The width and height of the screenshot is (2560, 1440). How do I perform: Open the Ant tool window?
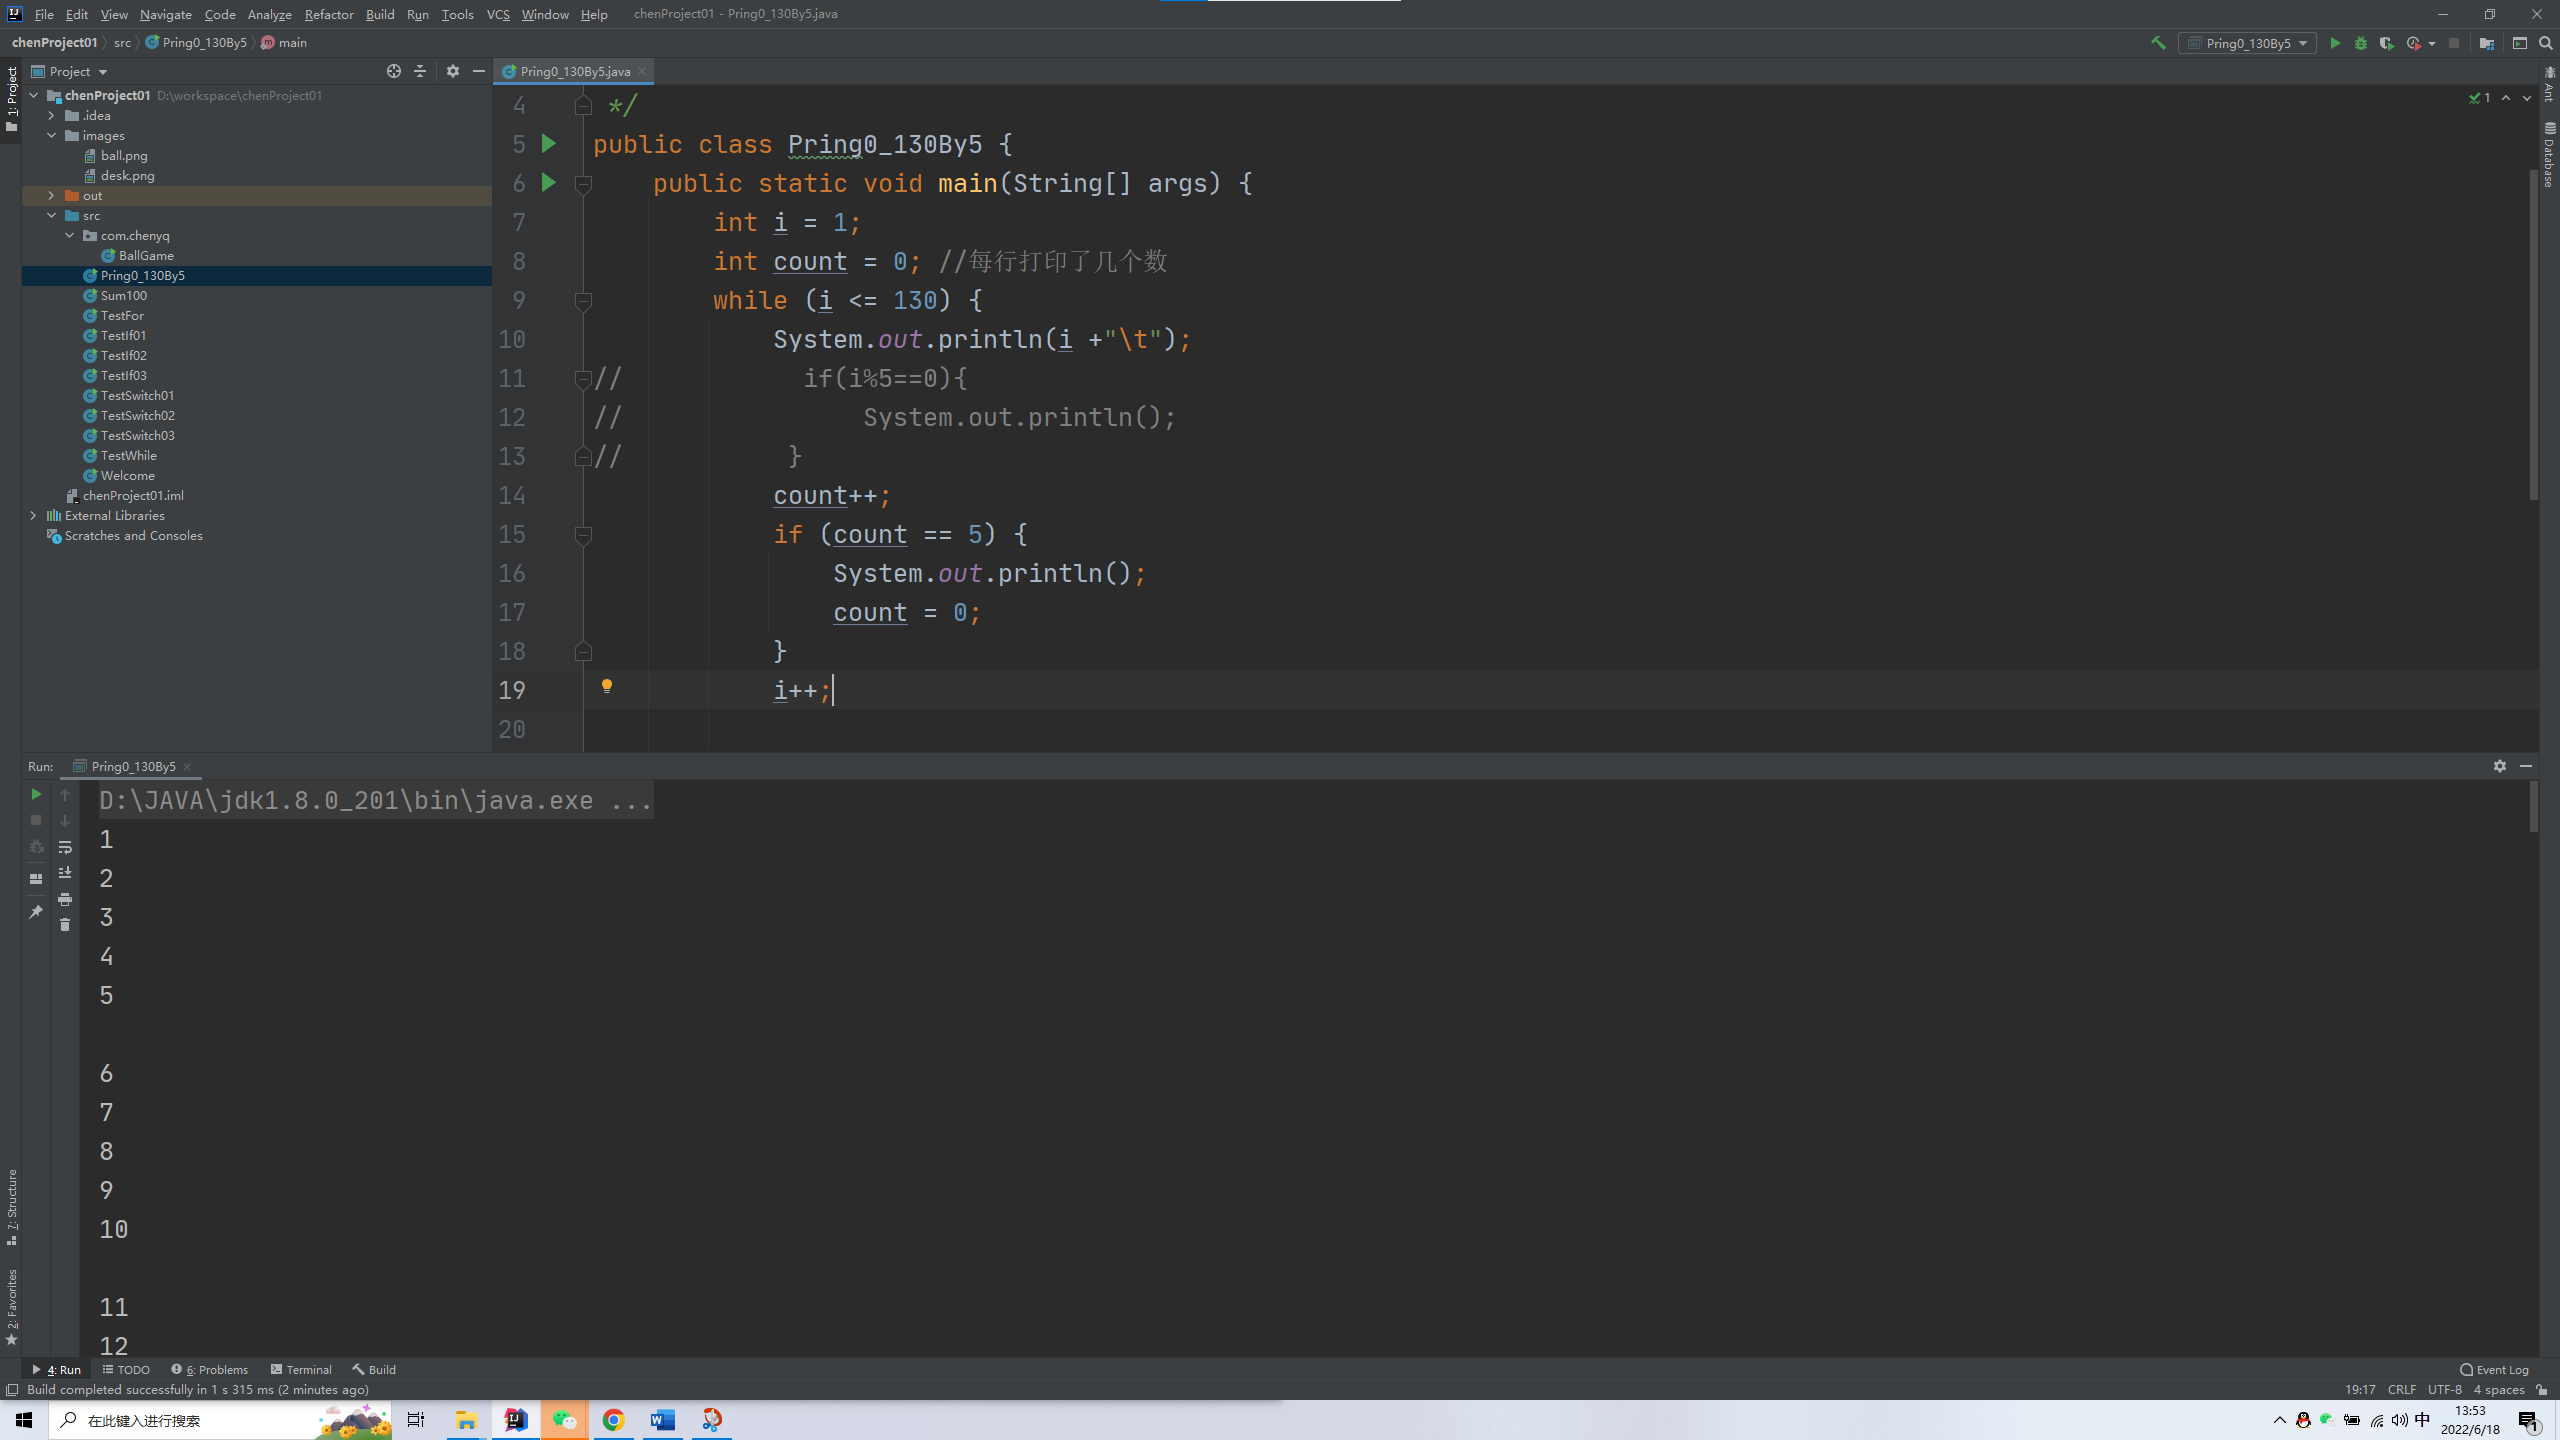pyautogui.click(x=2549, y=84)
